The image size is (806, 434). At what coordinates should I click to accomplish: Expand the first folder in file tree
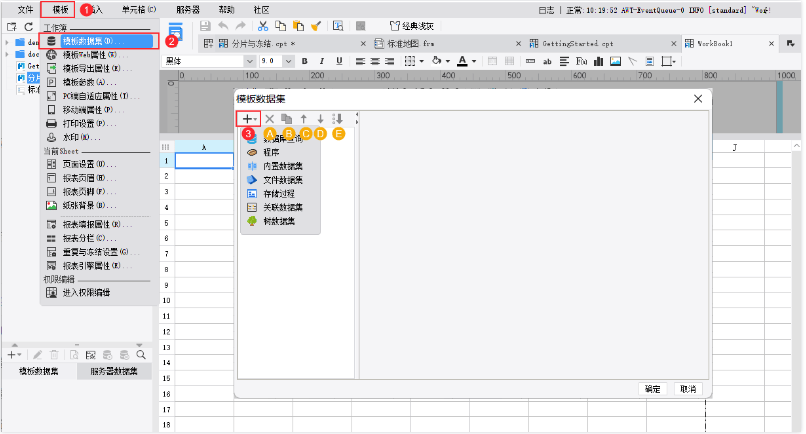8,42
